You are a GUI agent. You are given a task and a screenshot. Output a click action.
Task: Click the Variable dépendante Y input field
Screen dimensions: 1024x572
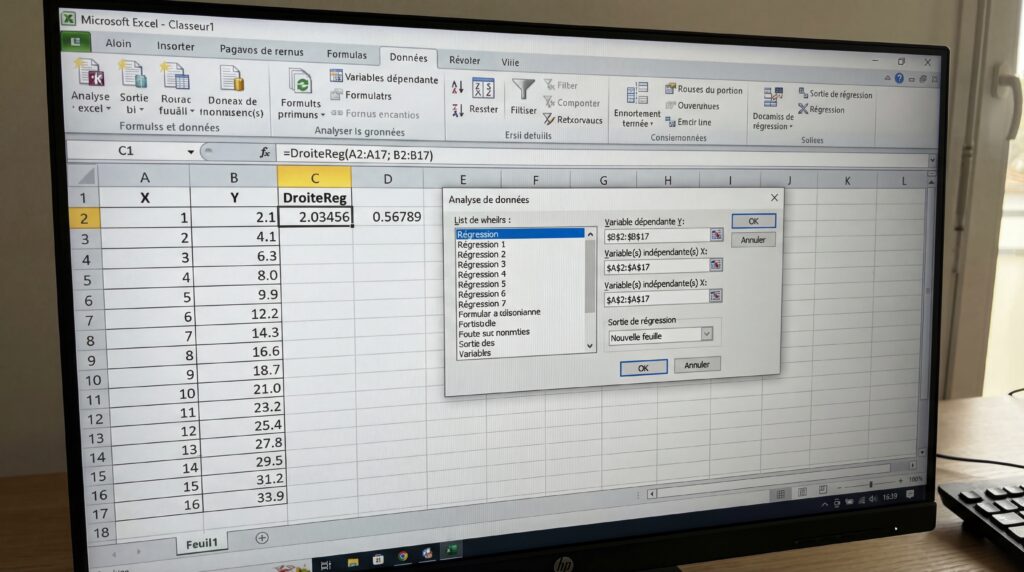coord(656,236)
